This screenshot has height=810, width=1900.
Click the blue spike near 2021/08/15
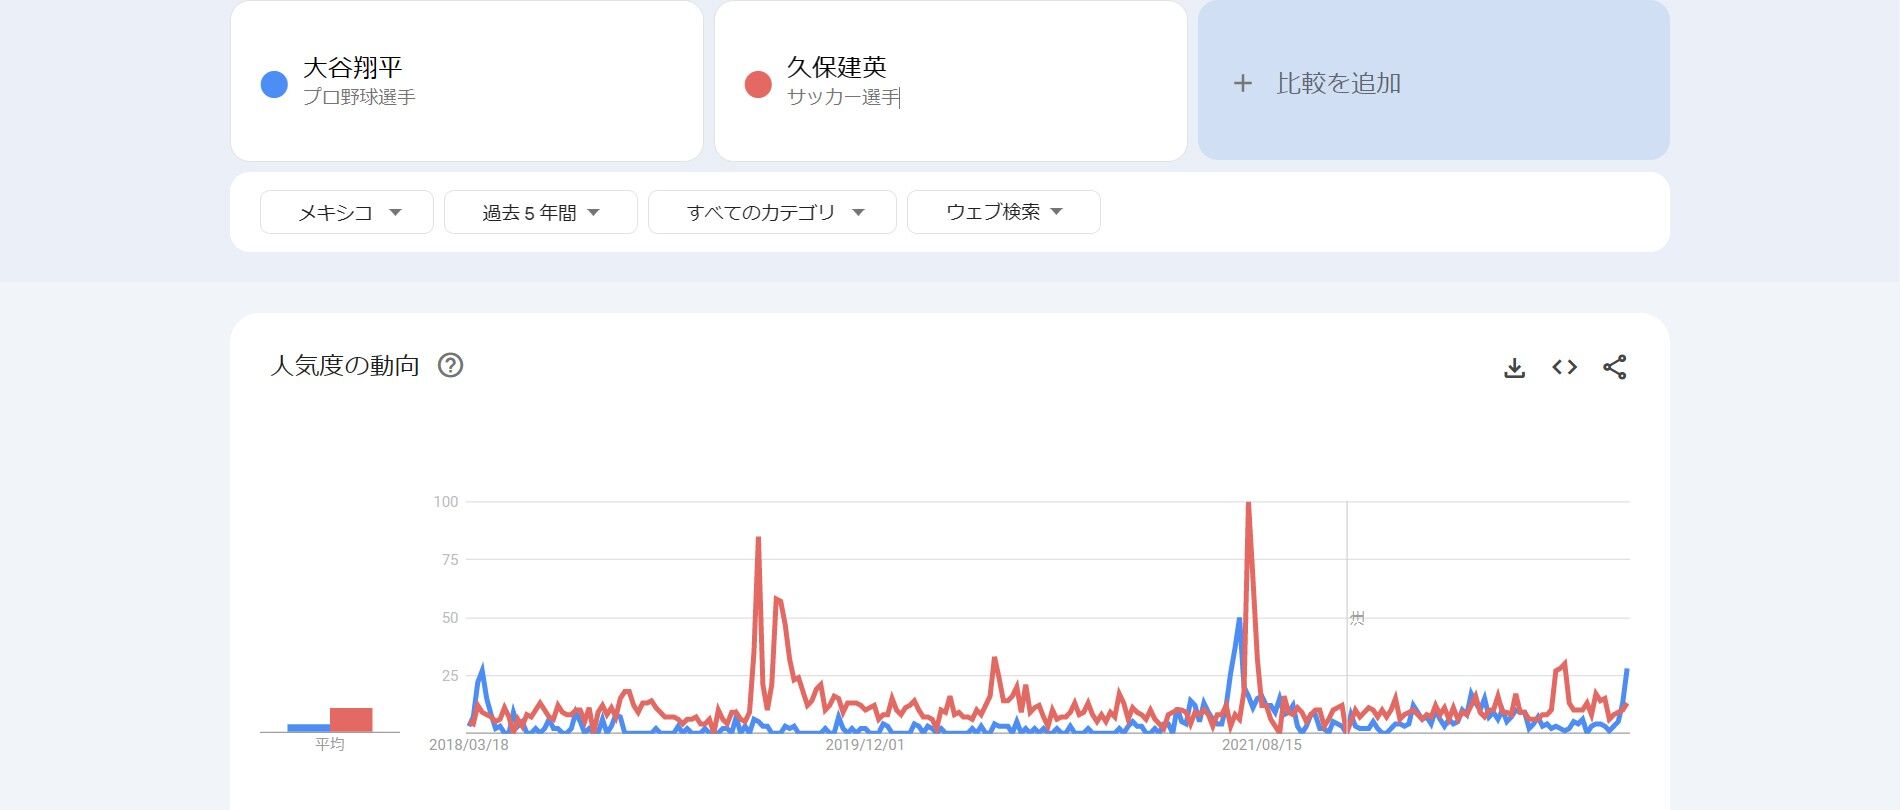pos(1239,620)
